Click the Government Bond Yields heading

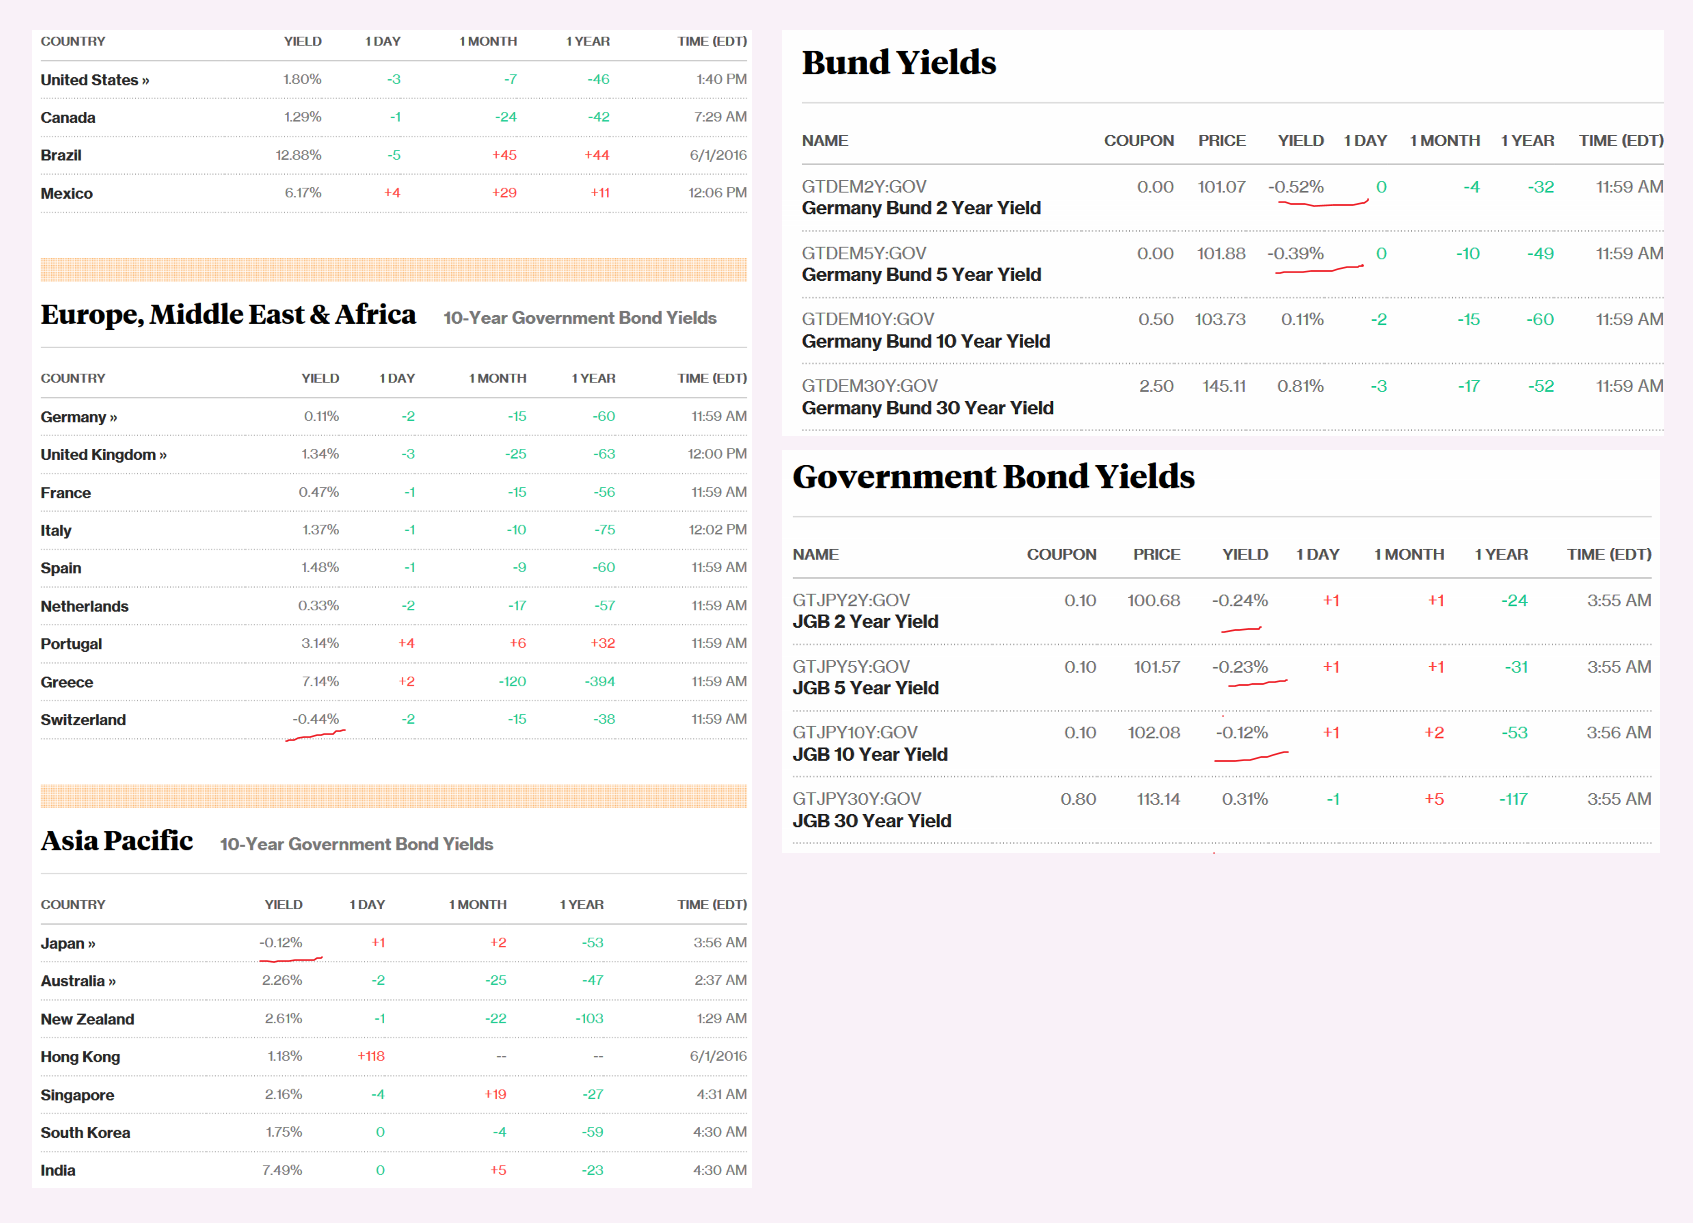pyautogui.click(x=993, y=476)
